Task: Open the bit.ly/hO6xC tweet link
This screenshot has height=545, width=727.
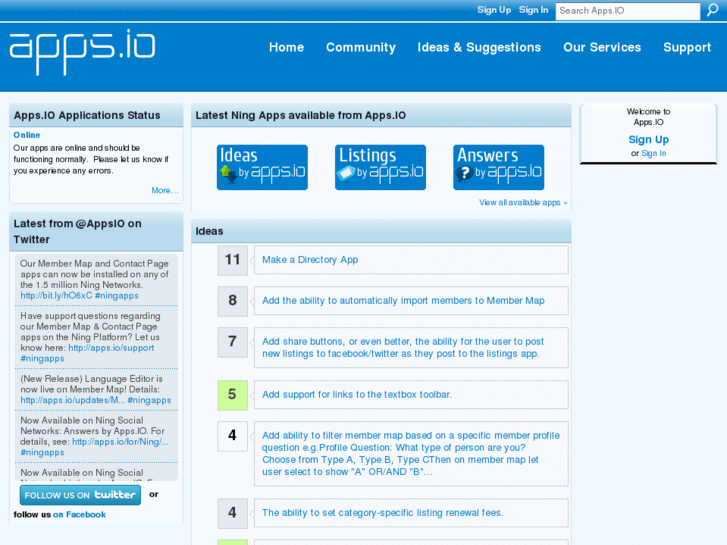Action: pyautogui.click(x=56, y=295)
